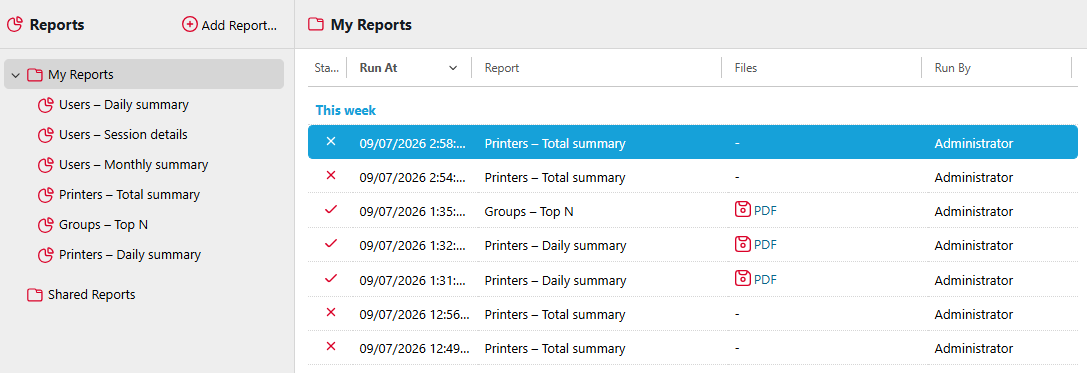Screen dimensions: 1087x373
Task: Open Printers – Total summary in tree
Action: [130, 195]
